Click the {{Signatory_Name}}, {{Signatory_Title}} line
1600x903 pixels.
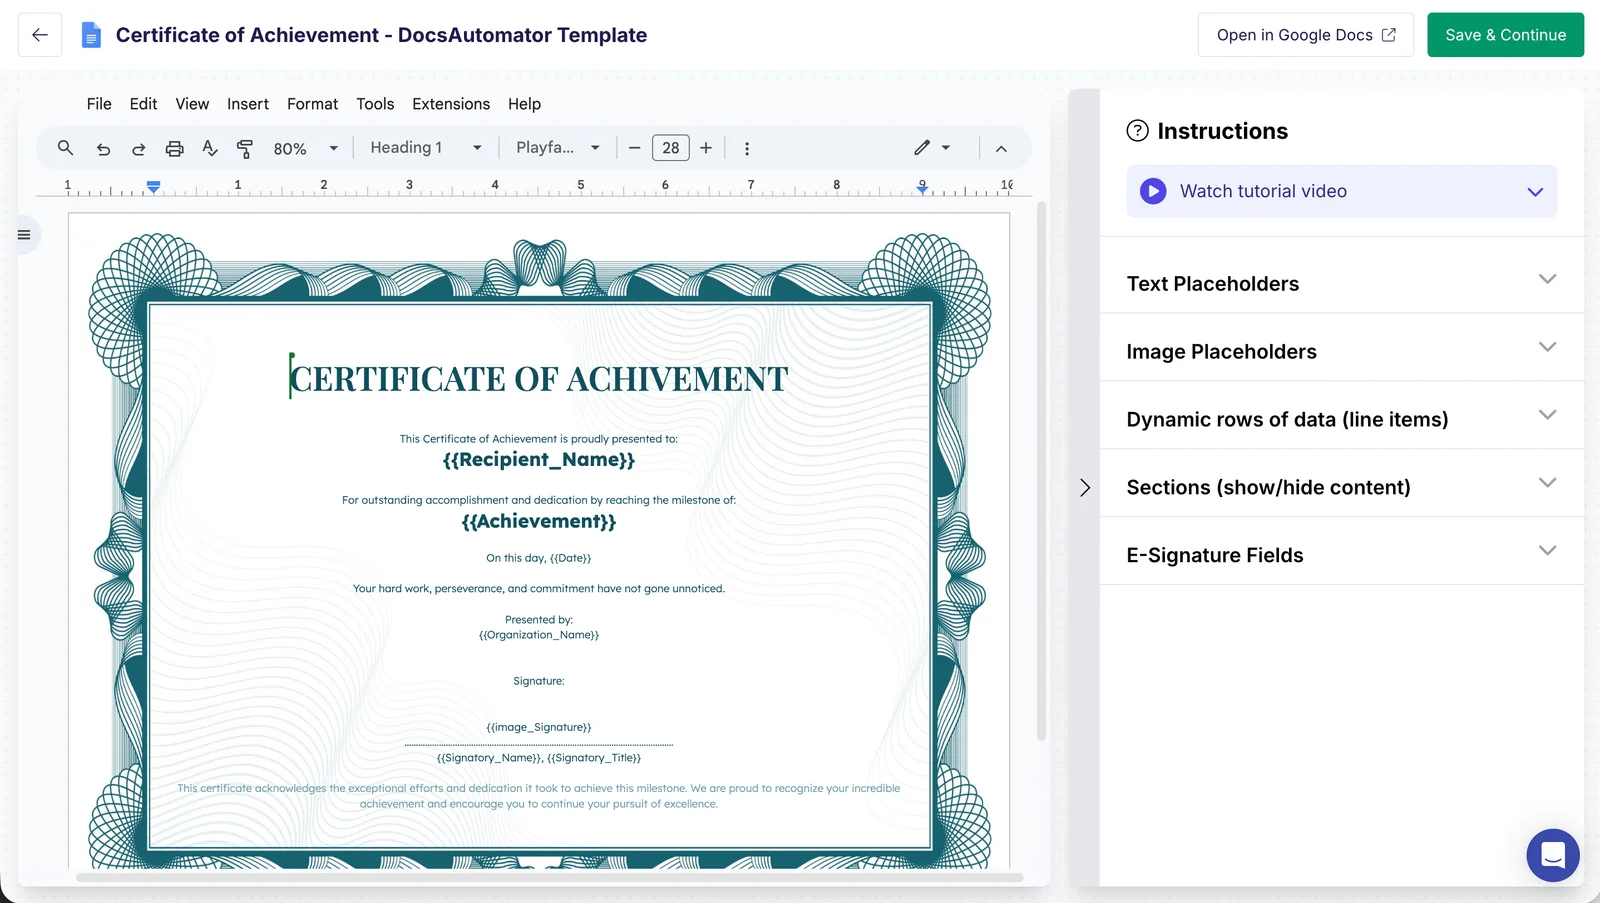(539, 758)
